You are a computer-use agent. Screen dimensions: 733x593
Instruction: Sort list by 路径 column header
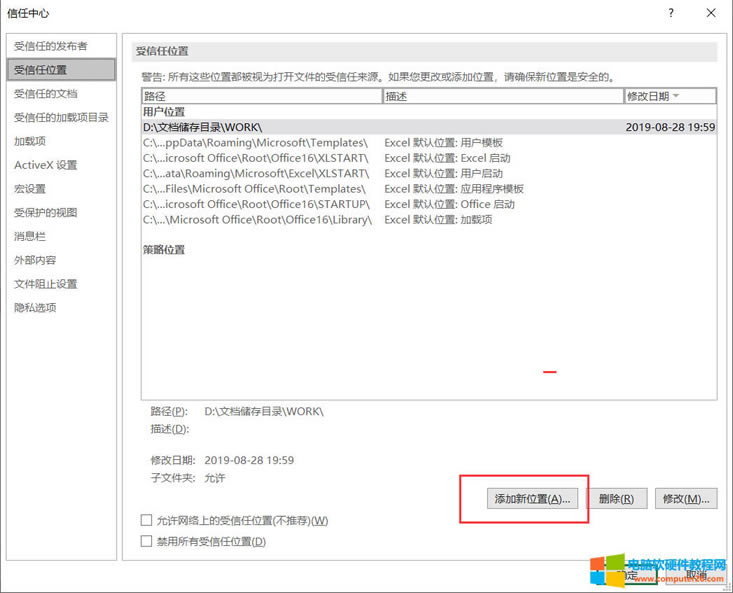coord(261,96)
